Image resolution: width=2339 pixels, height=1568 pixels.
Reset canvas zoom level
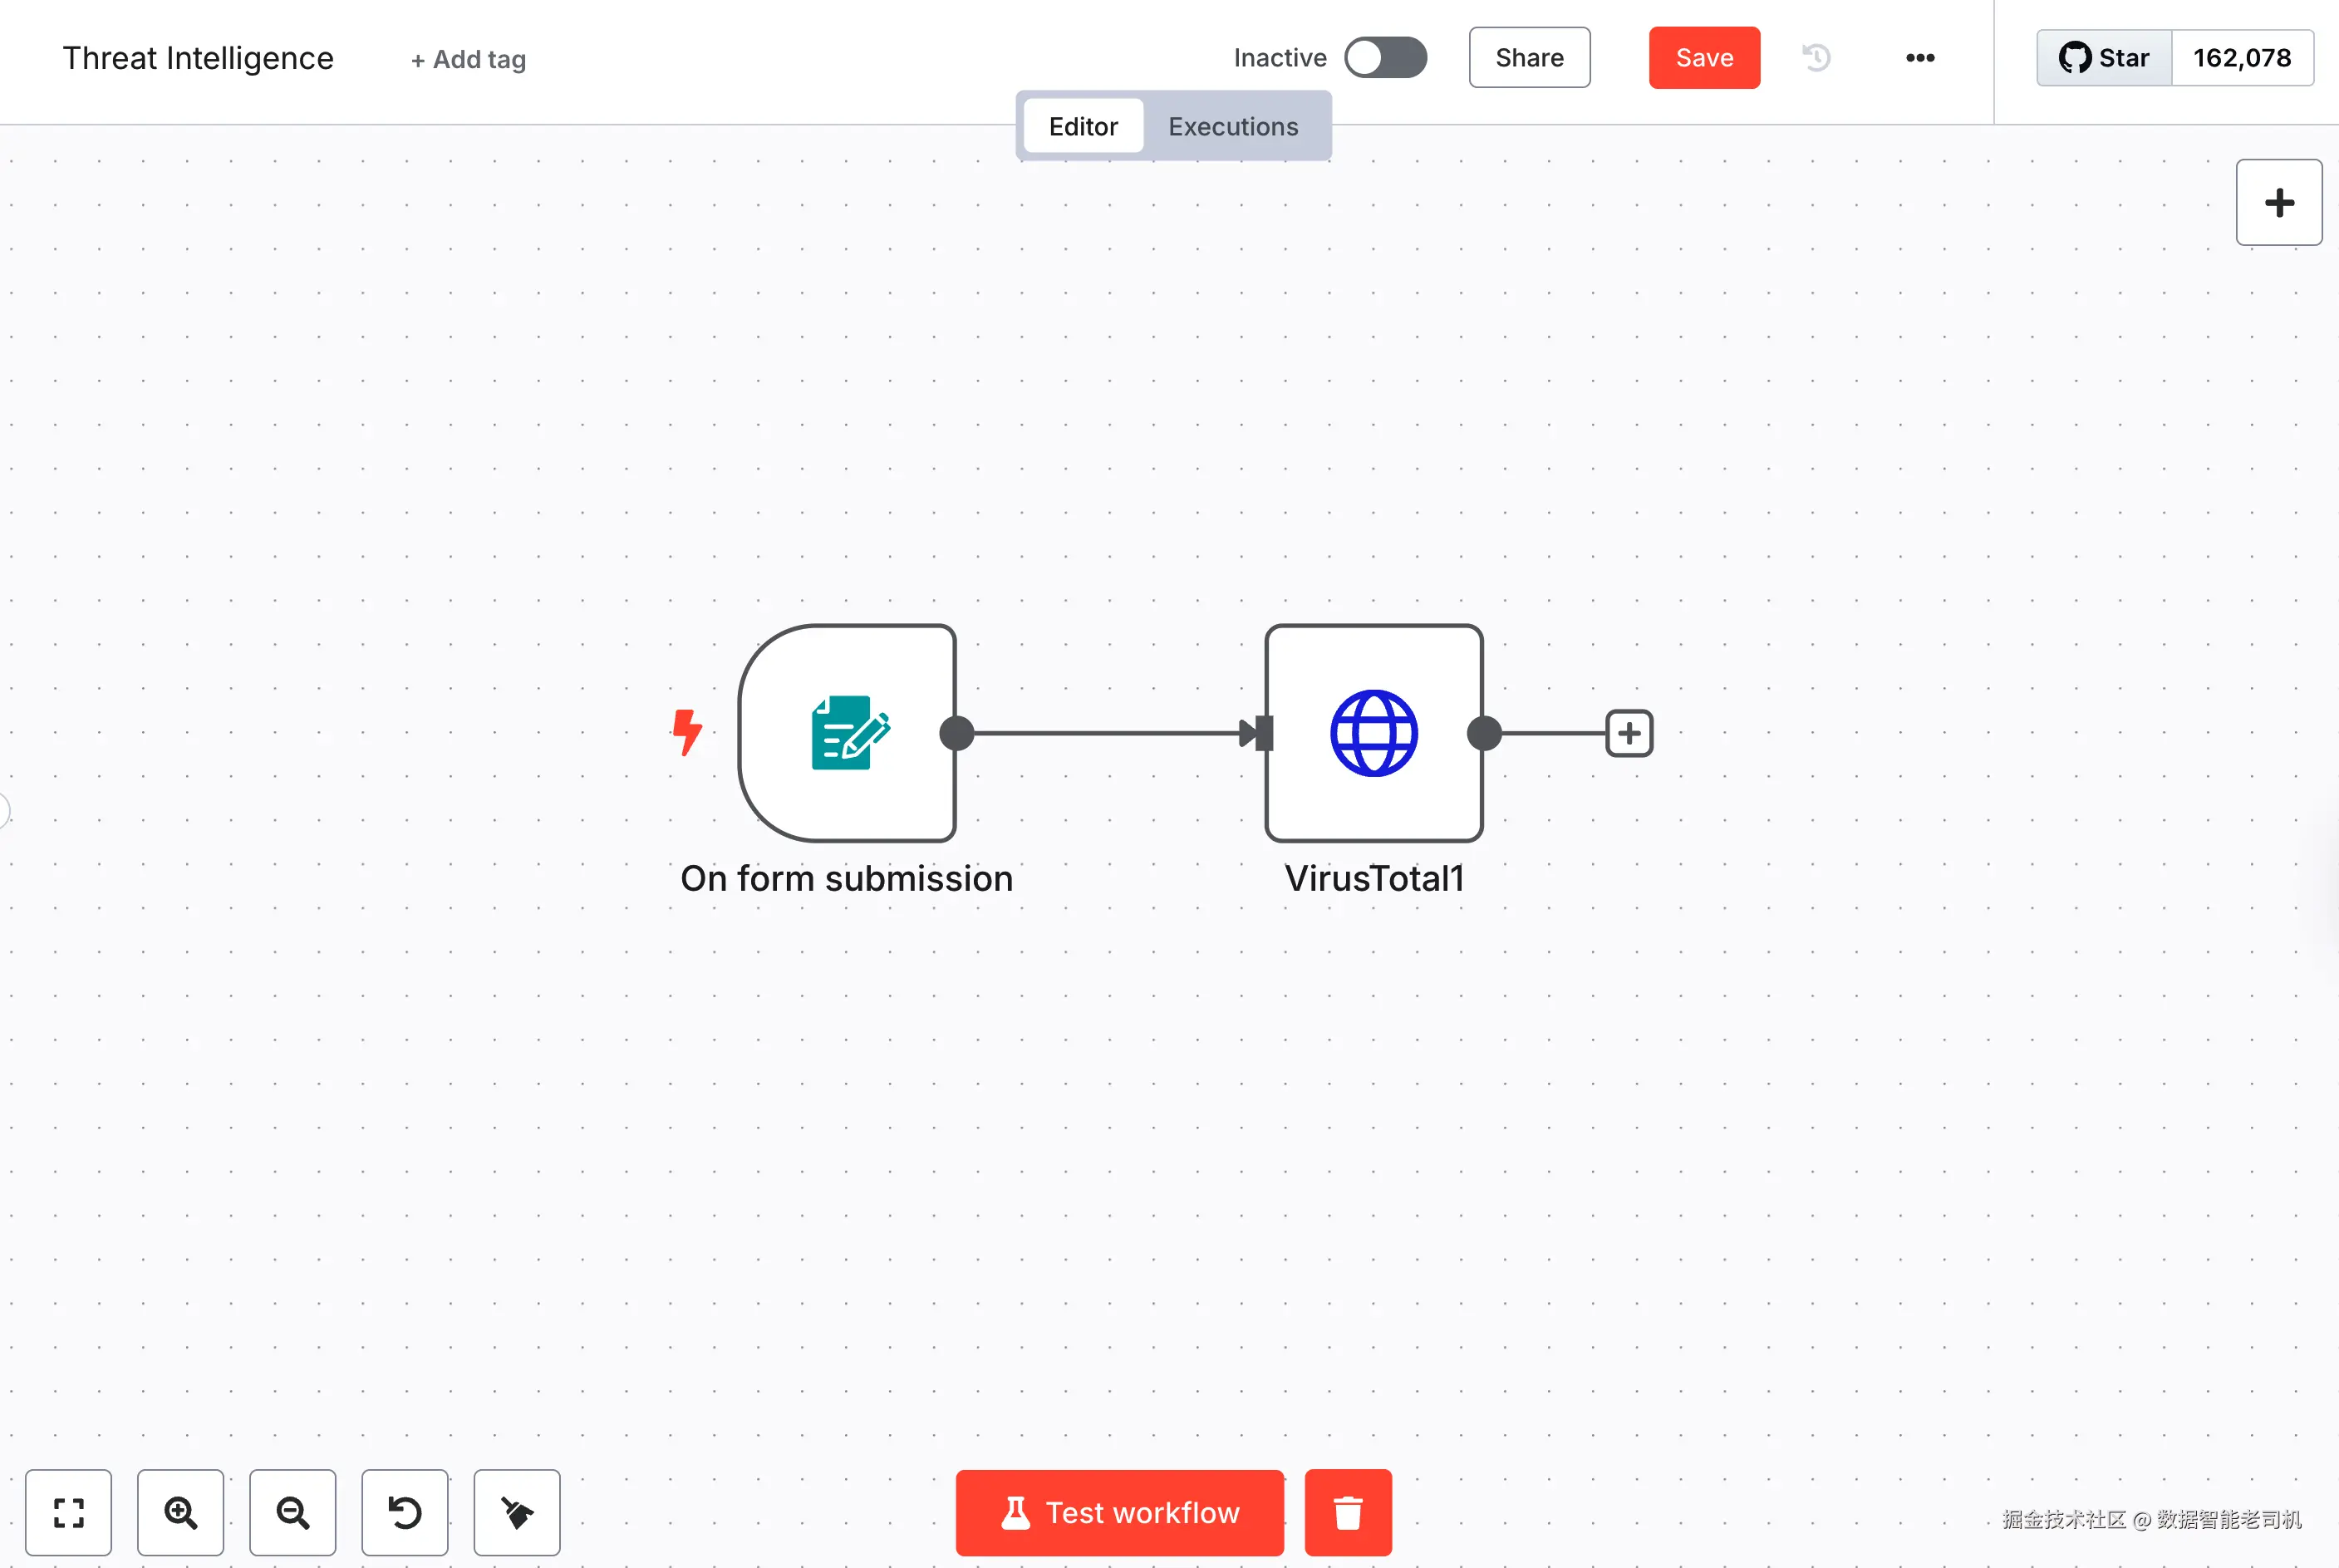pos(404,1512)
